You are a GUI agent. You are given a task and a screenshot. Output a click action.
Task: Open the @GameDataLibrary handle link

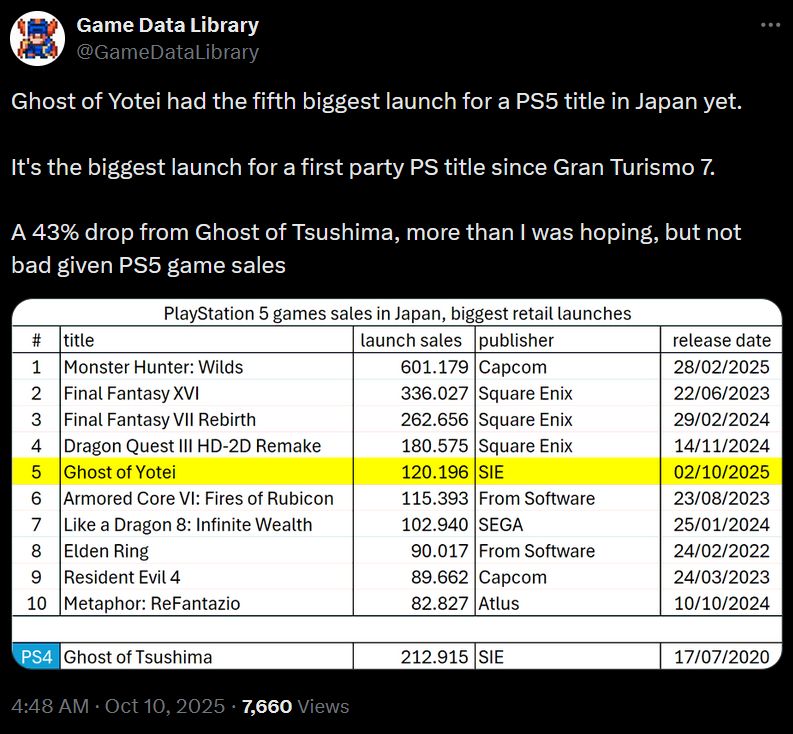click(x=167, y=52)
